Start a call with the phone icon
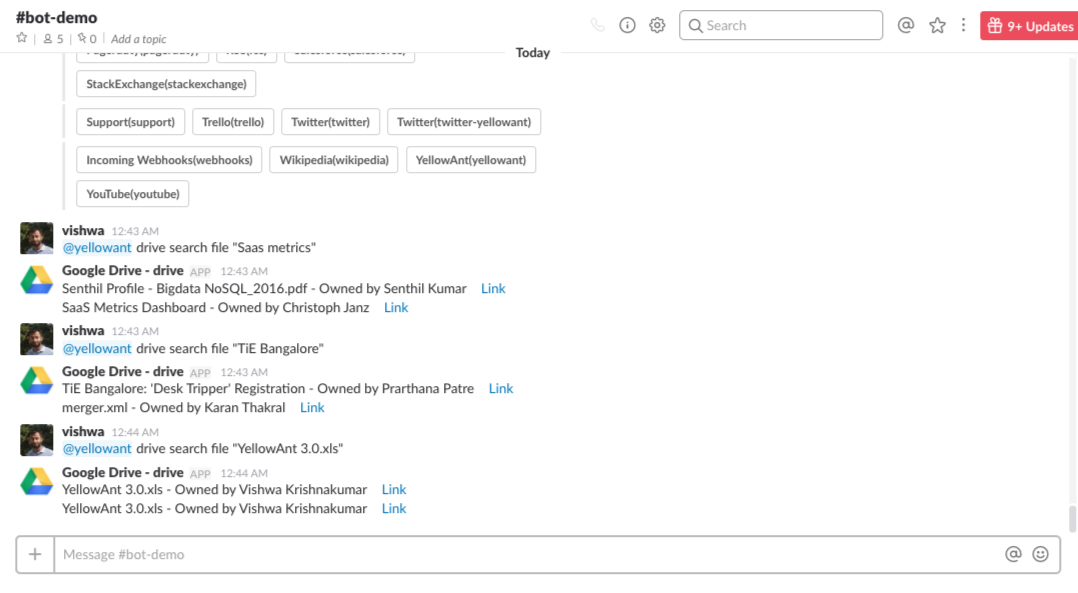Viewport: 1078px width, 593px height. (597, 25)
